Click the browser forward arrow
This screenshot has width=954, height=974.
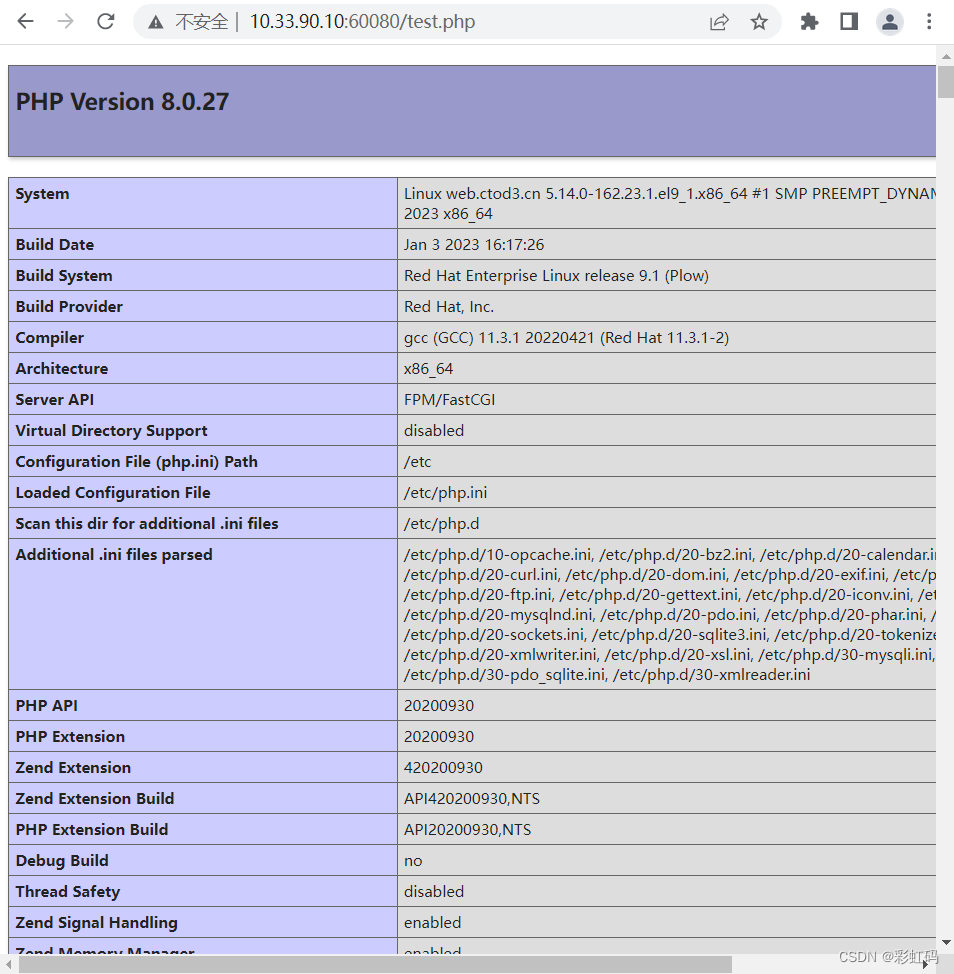point(66,22)
